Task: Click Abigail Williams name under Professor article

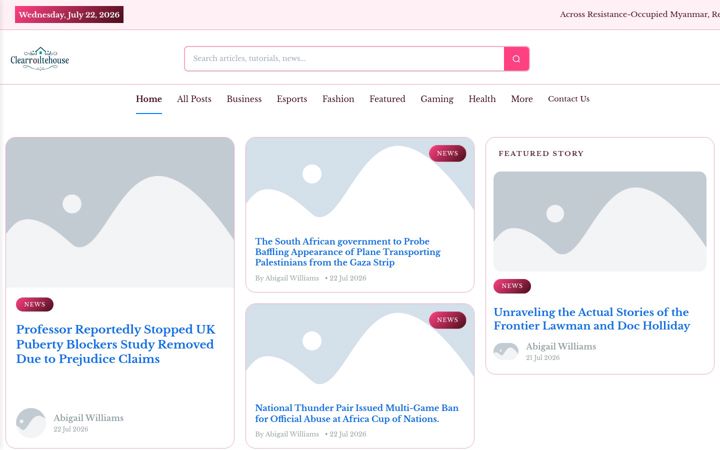Action: (88, 418)
